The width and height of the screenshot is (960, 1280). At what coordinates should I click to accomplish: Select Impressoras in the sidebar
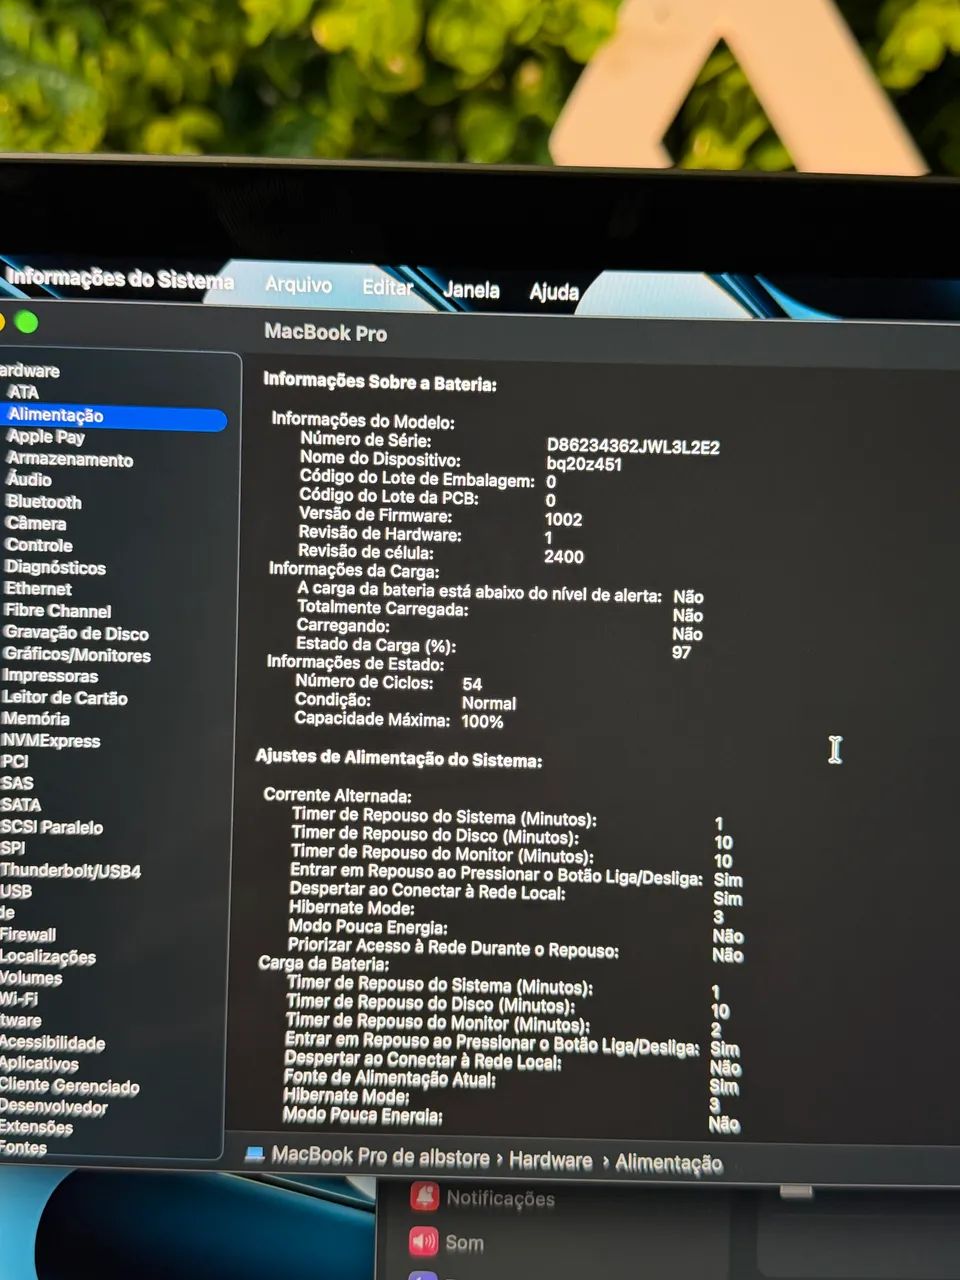50,676
